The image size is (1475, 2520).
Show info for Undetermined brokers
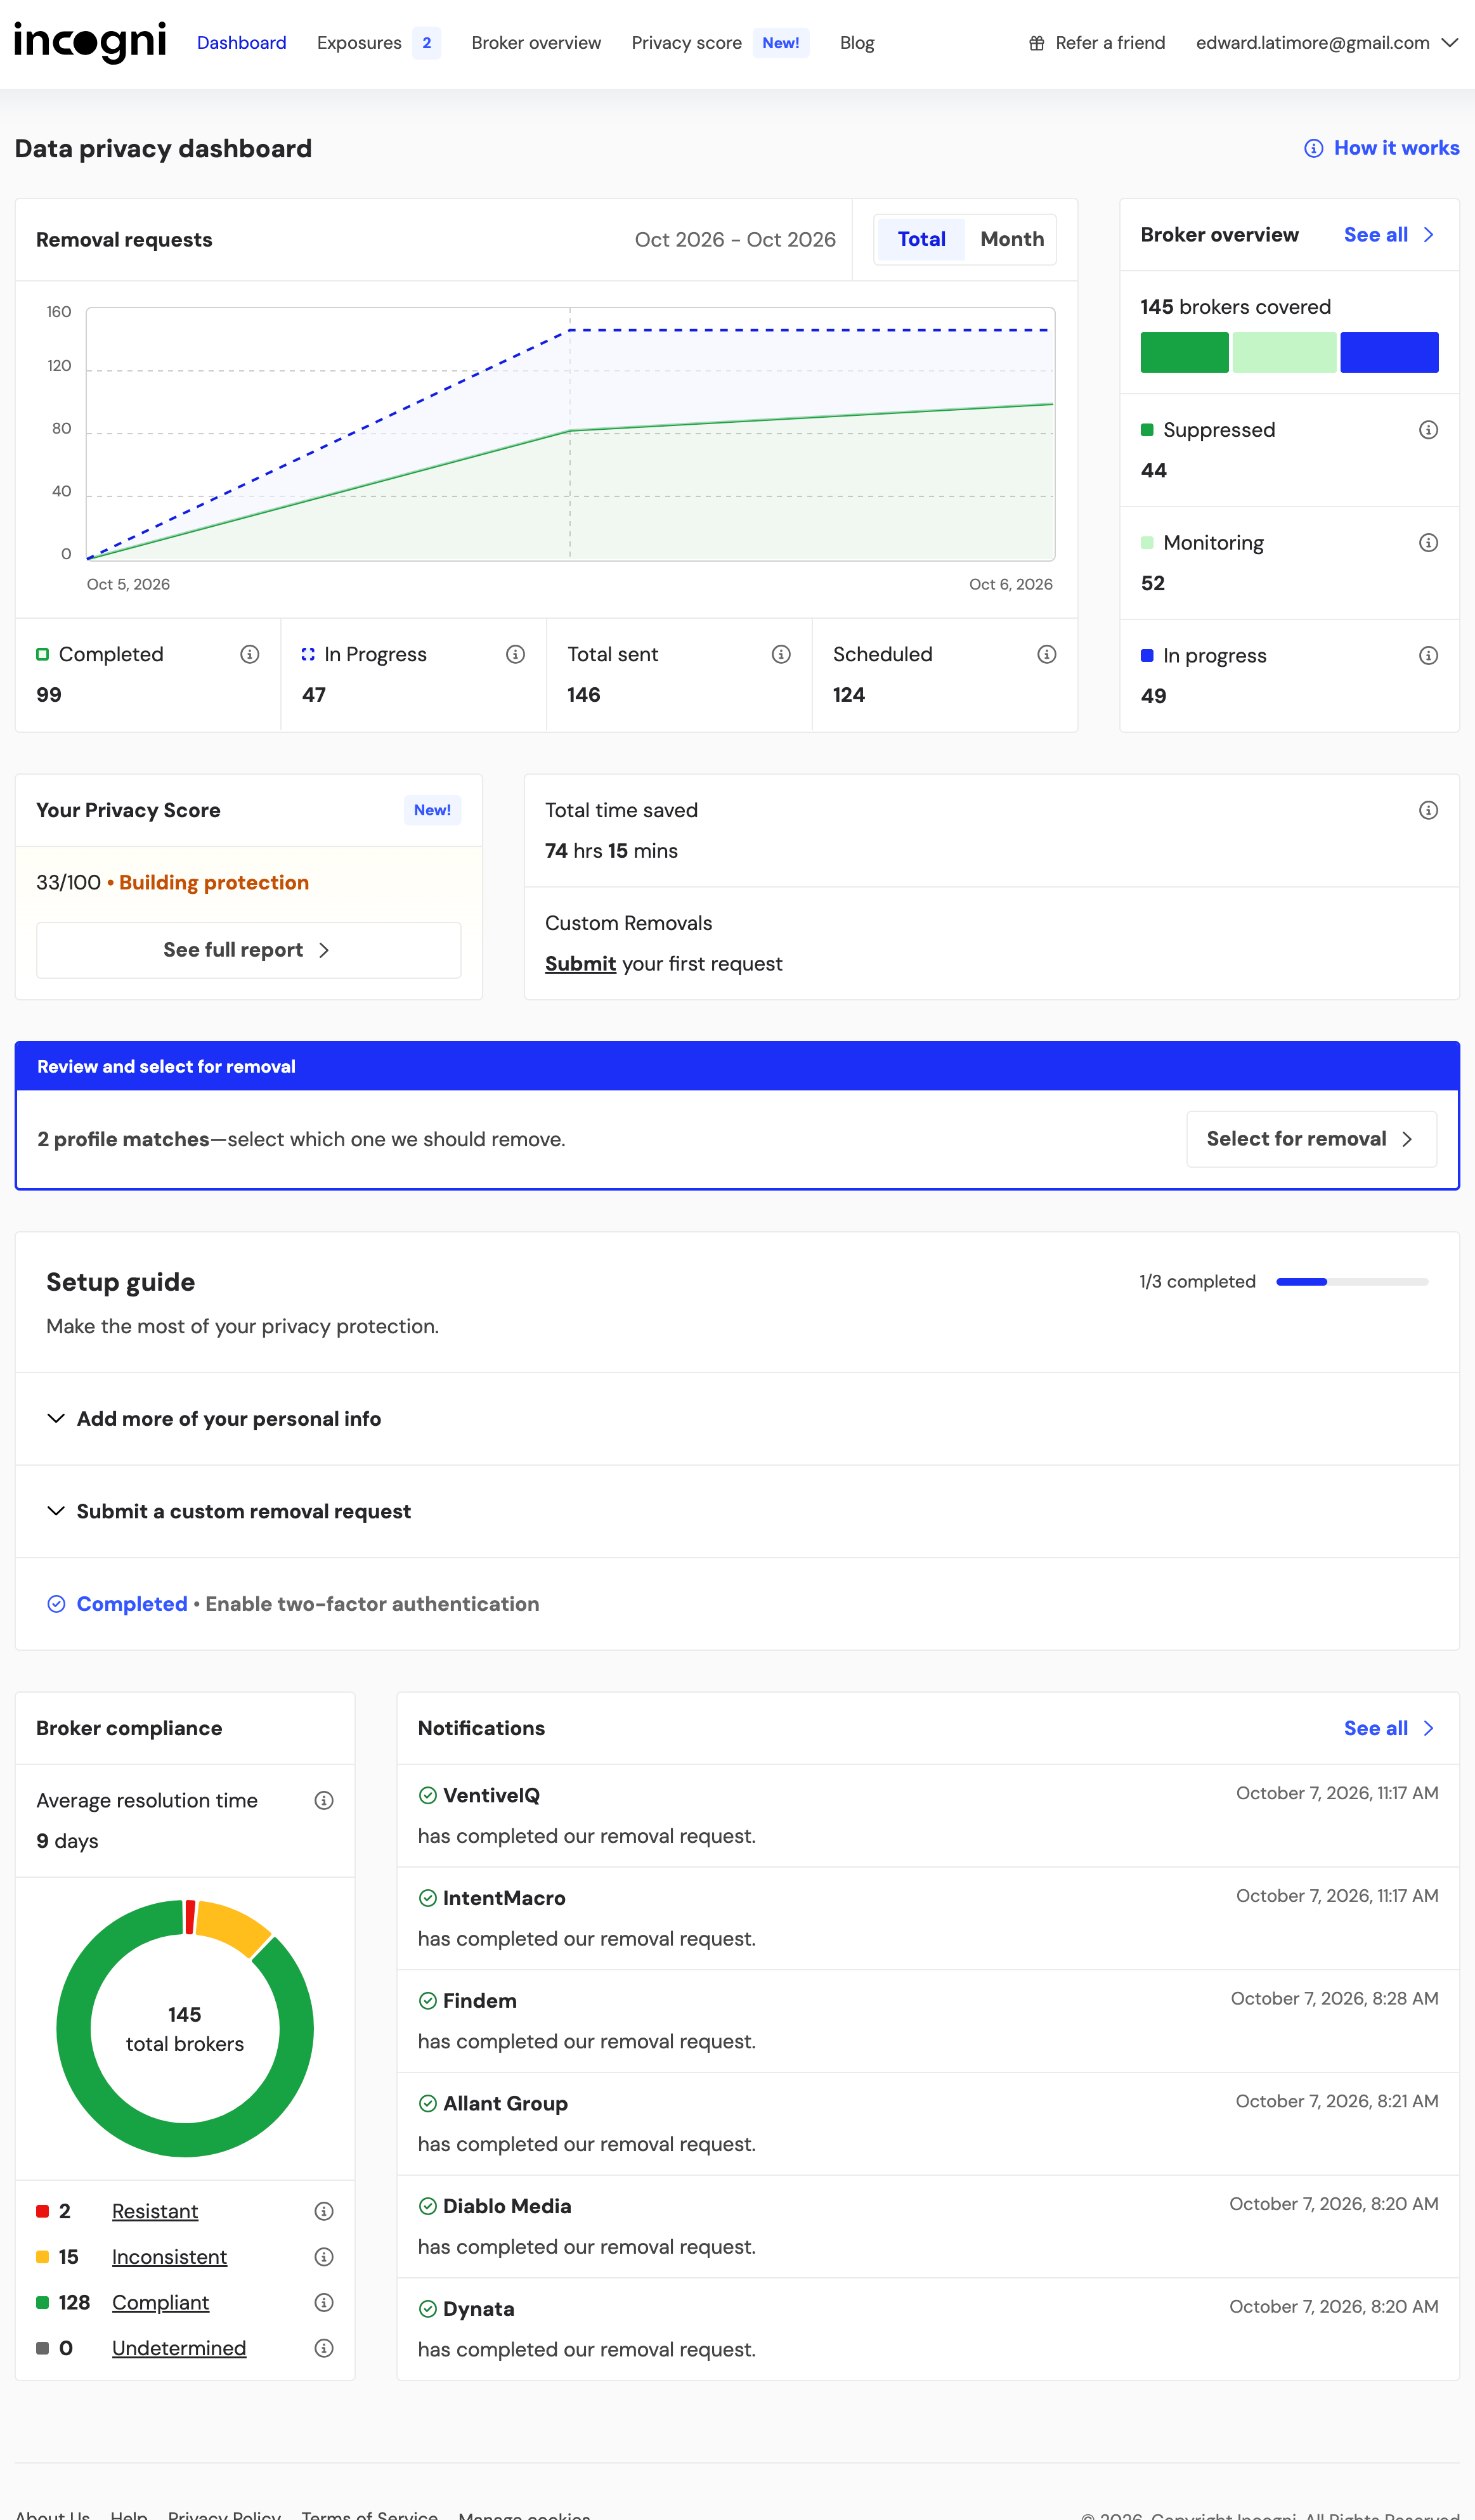click(324, 2348)
